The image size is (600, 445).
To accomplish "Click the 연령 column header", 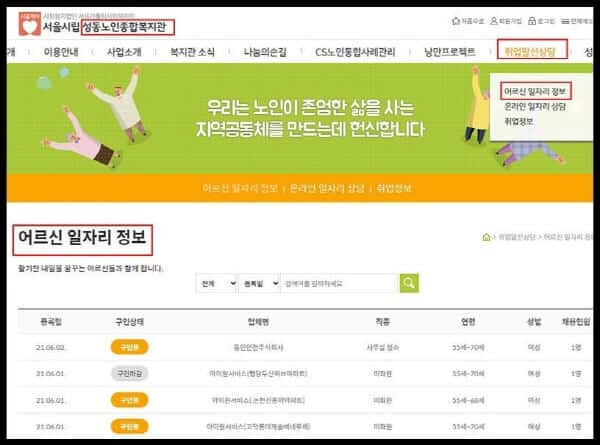I will (x=468, y=322).
